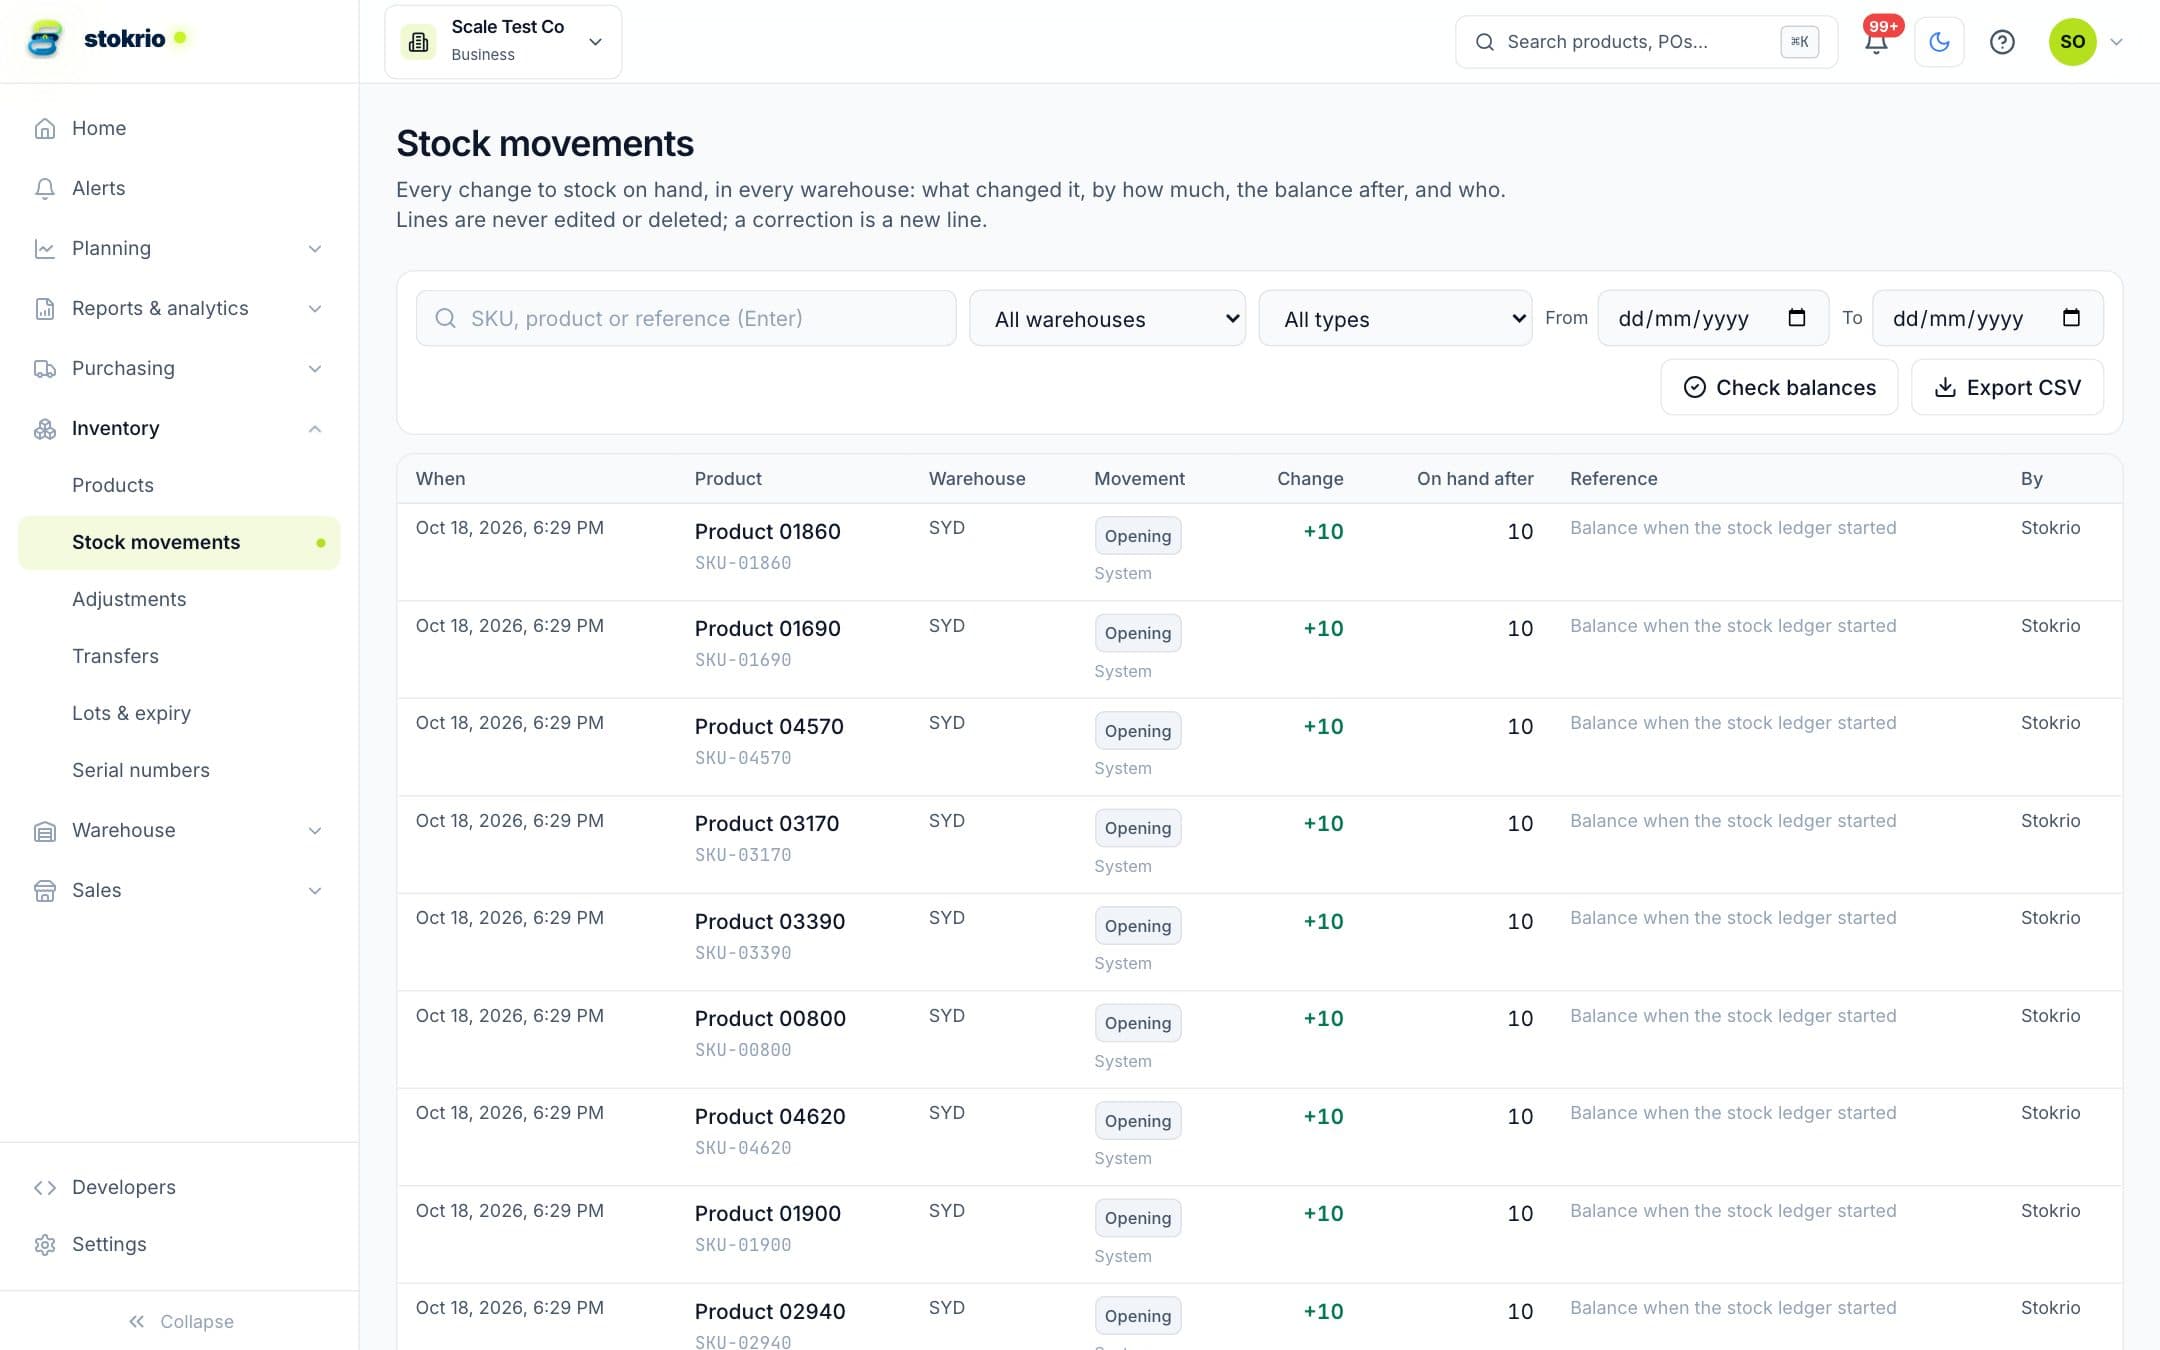Viewport: 2160px width, 1350px height.
Task: Click the Export CSV button
Action: tap(2007, 387)
